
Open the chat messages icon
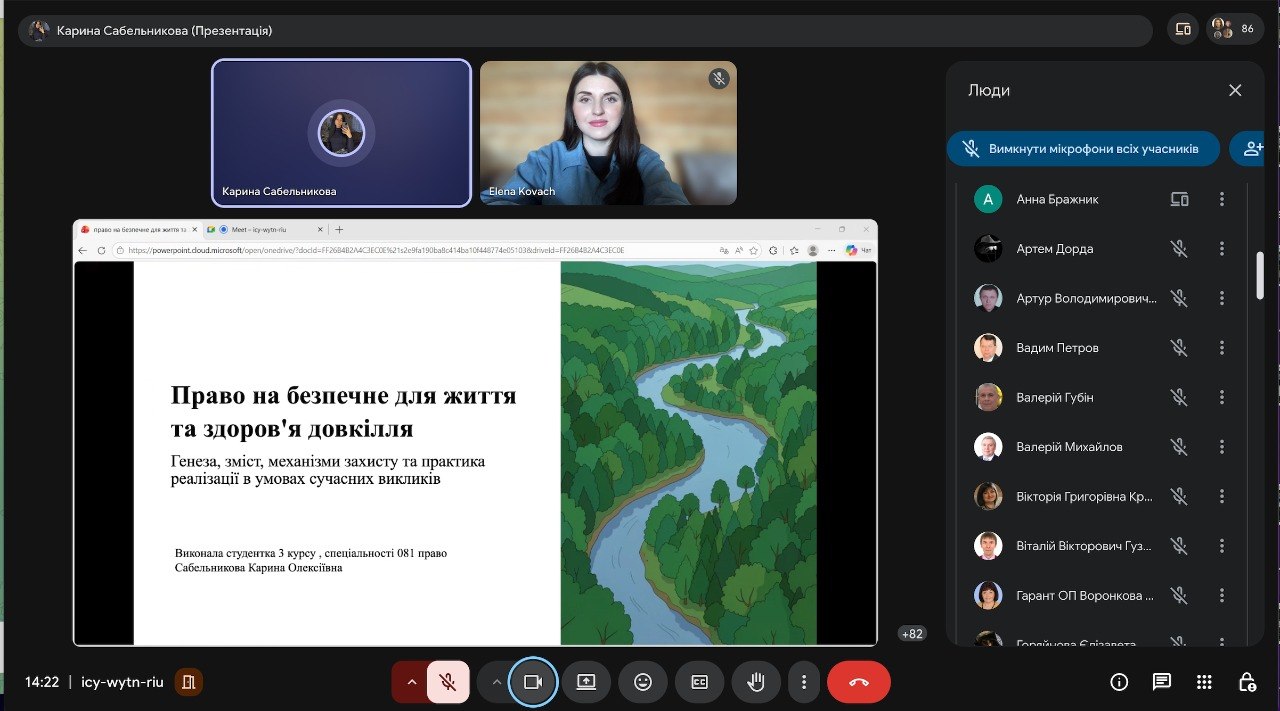(1161, 682)
